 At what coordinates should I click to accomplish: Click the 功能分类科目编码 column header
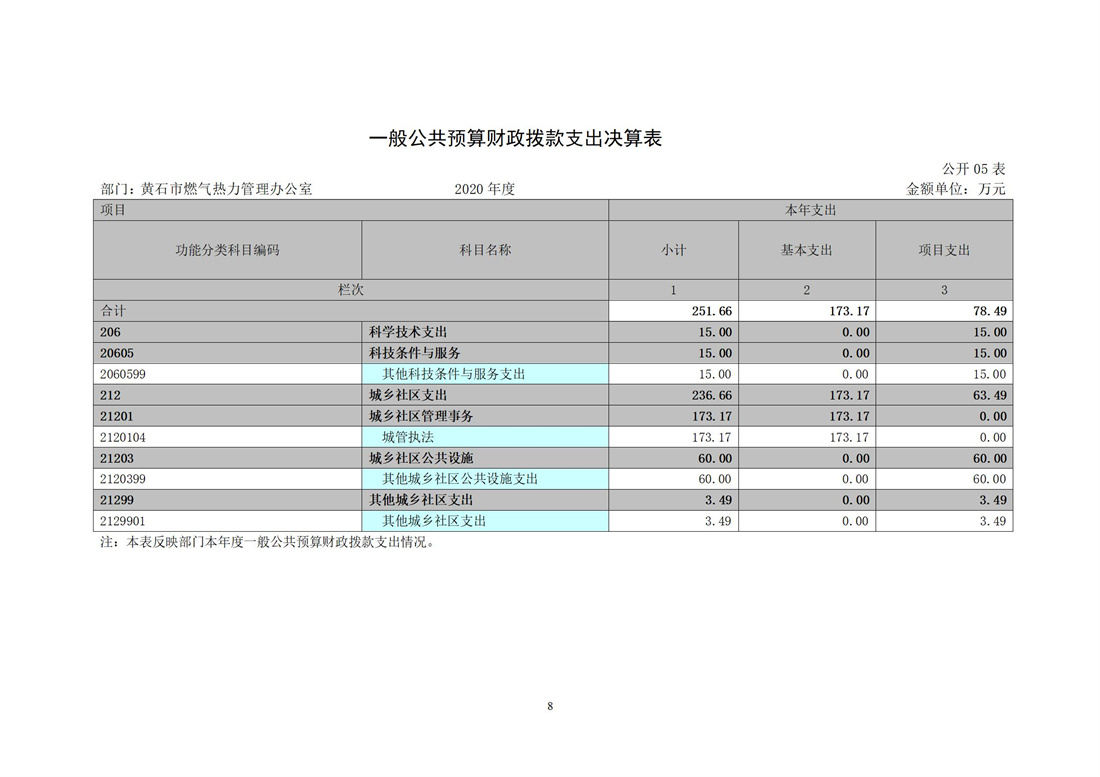click(x=227, y=250)
